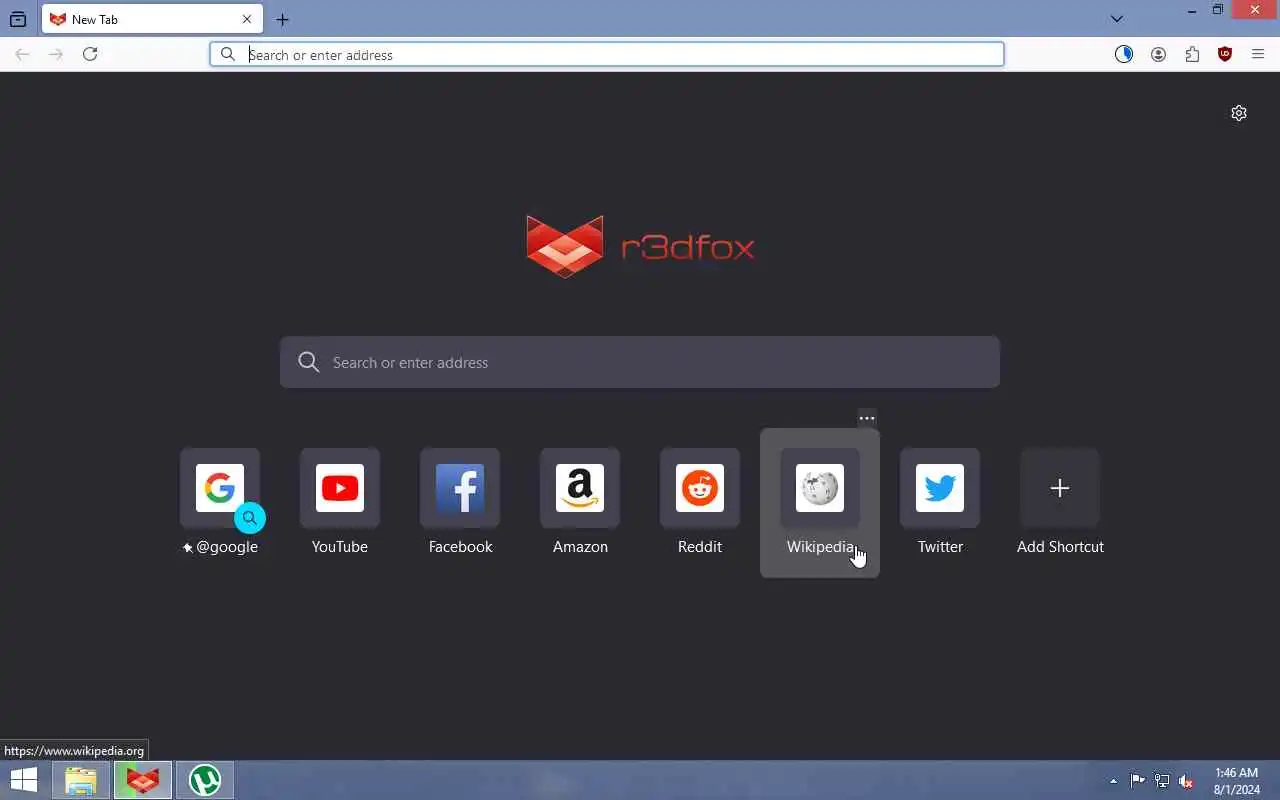Switch to r3dfox taskbar button
Screen dimensions: 1280x800
click(x=143, y=780)
